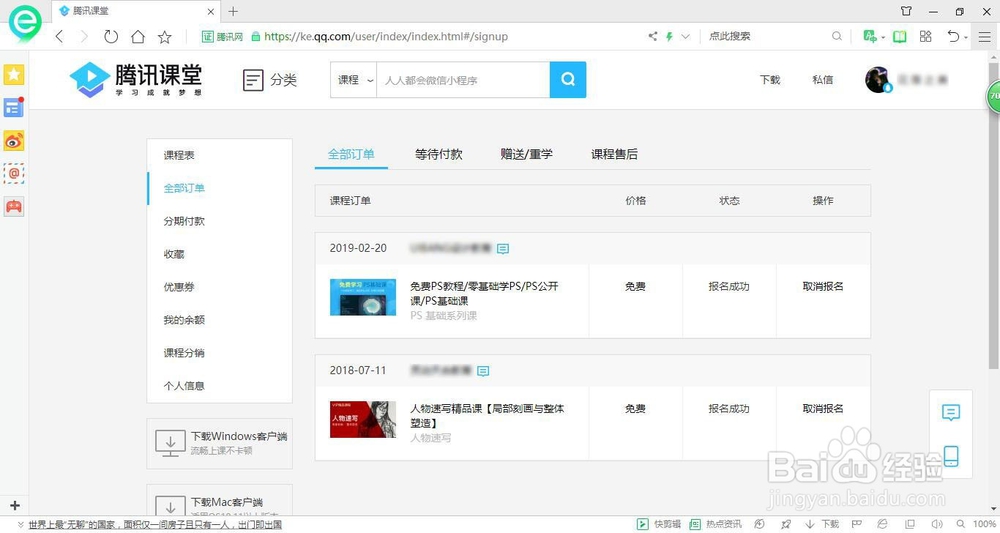Open the 免费PS教程 course title link
Image resolution: width=1000 pixels, height=533 pixels.
click(x=484, y=293)
